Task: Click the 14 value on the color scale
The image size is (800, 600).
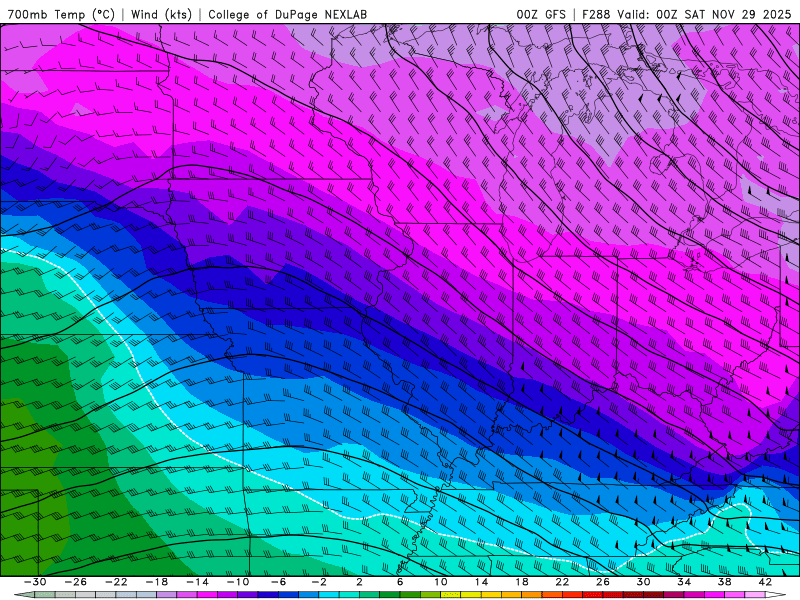Action: tap(481, 582)
